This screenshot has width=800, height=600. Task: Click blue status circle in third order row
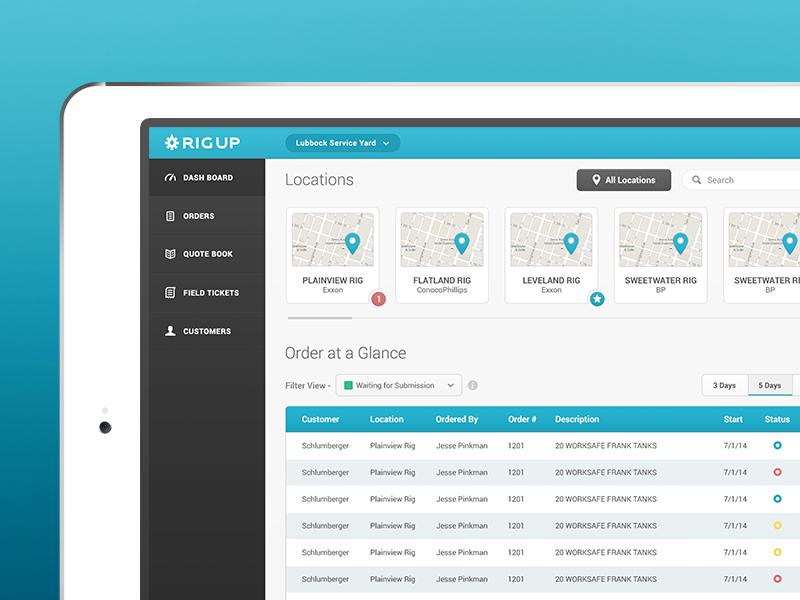tap(777, 498)
